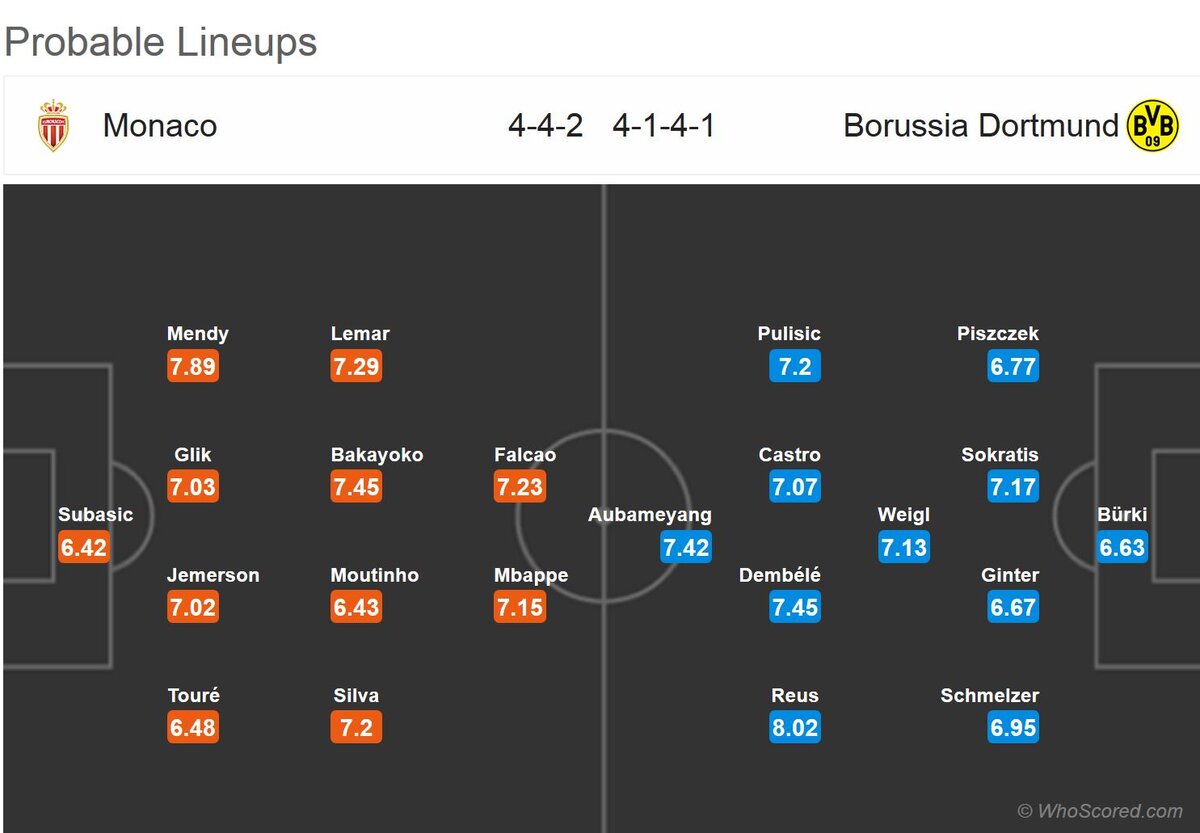Click Bürki's 6.63 rating badge
The height and width of the screenshot is (833, 1200).
[x=1122, y=547]
